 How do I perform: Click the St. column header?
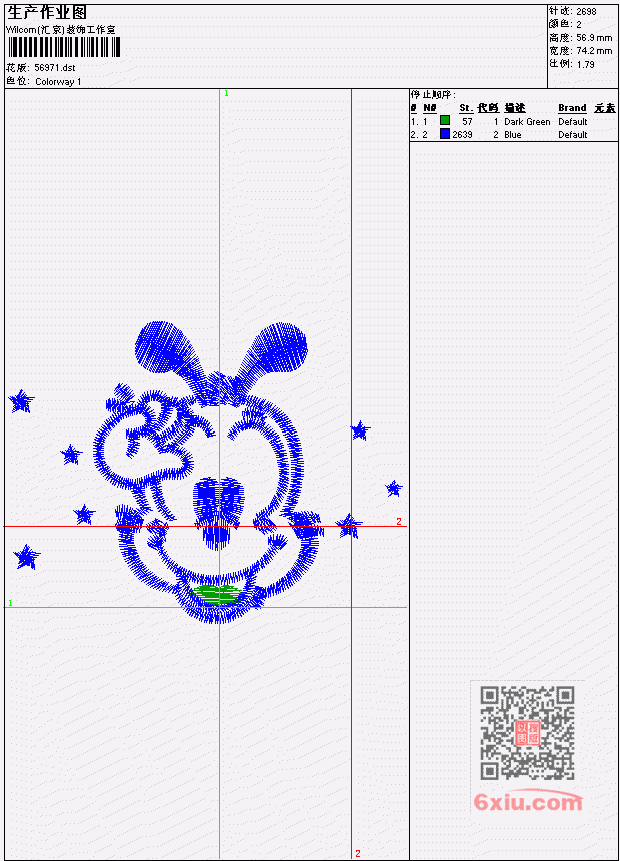[466, 108]
